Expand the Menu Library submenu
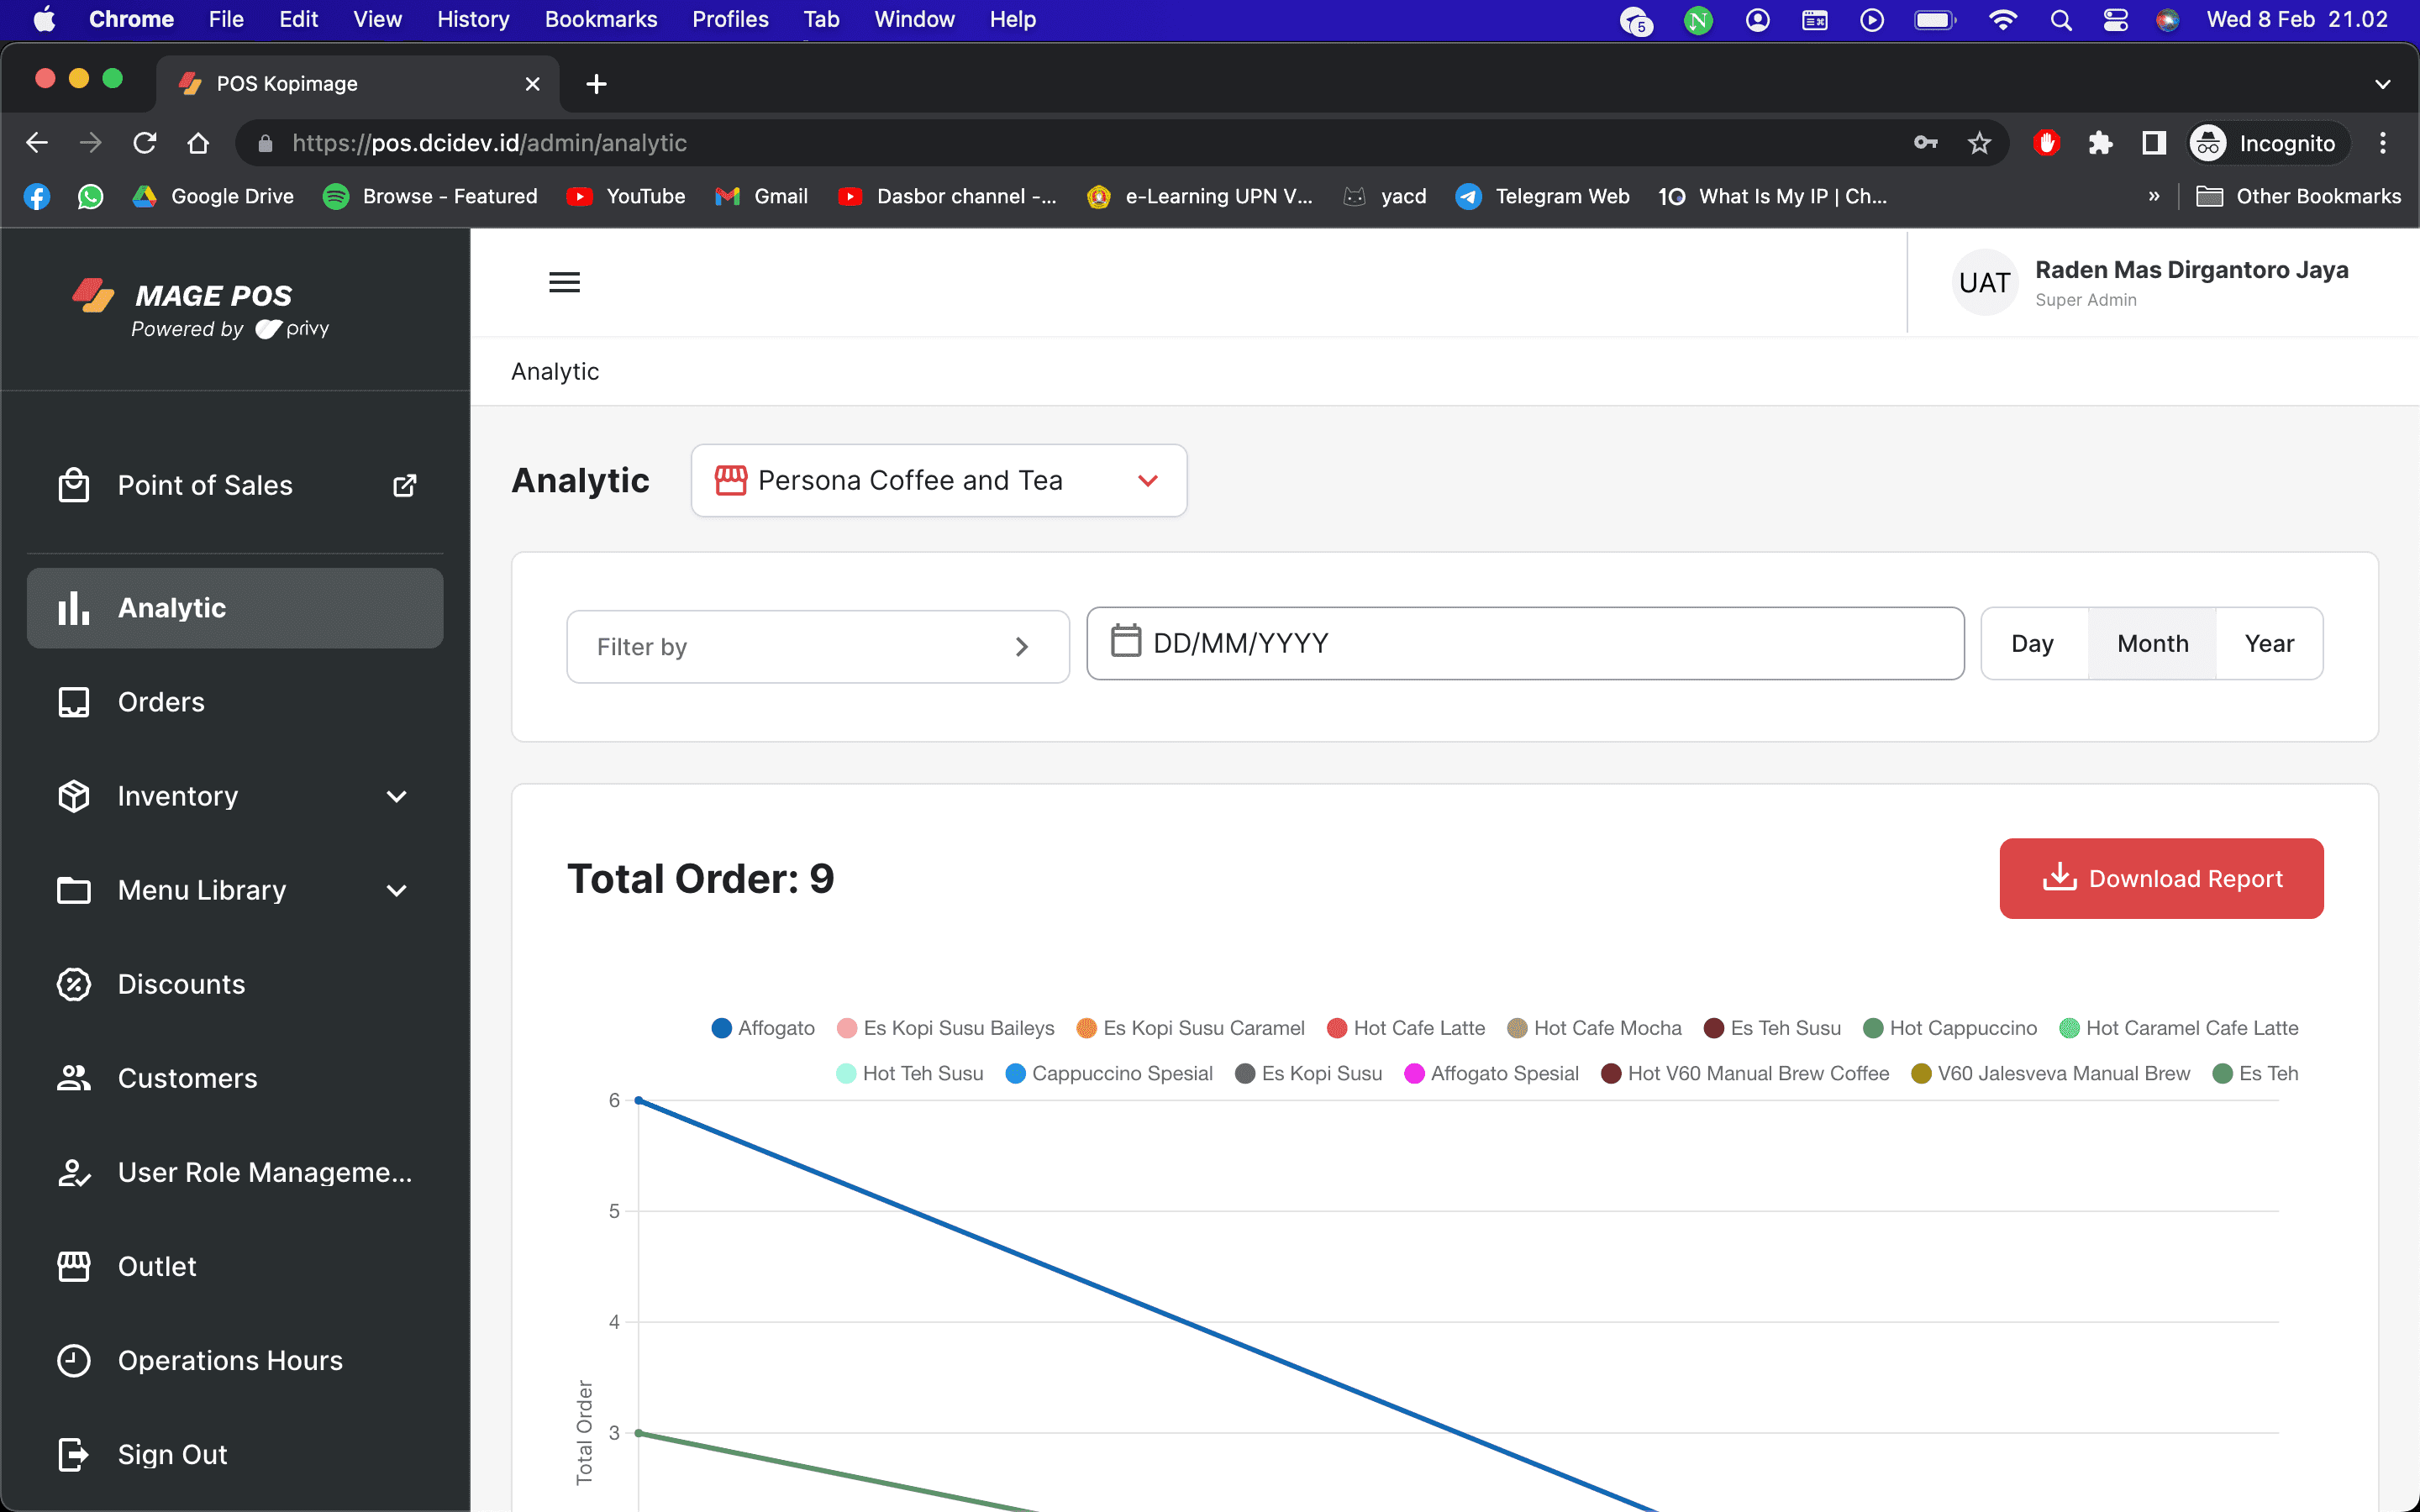Screen dimensions: 2420x1512 [397, 890]
